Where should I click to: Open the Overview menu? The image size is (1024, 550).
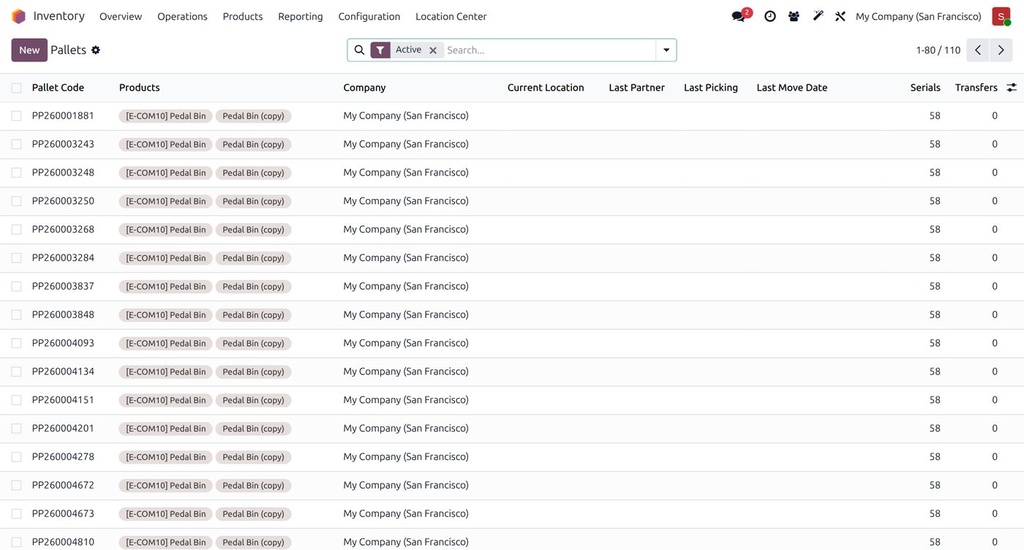point(120,16)
